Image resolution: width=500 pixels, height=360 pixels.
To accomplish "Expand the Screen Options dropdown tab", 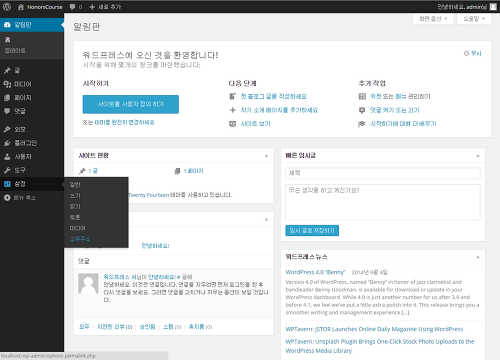I will click(433, 19).
